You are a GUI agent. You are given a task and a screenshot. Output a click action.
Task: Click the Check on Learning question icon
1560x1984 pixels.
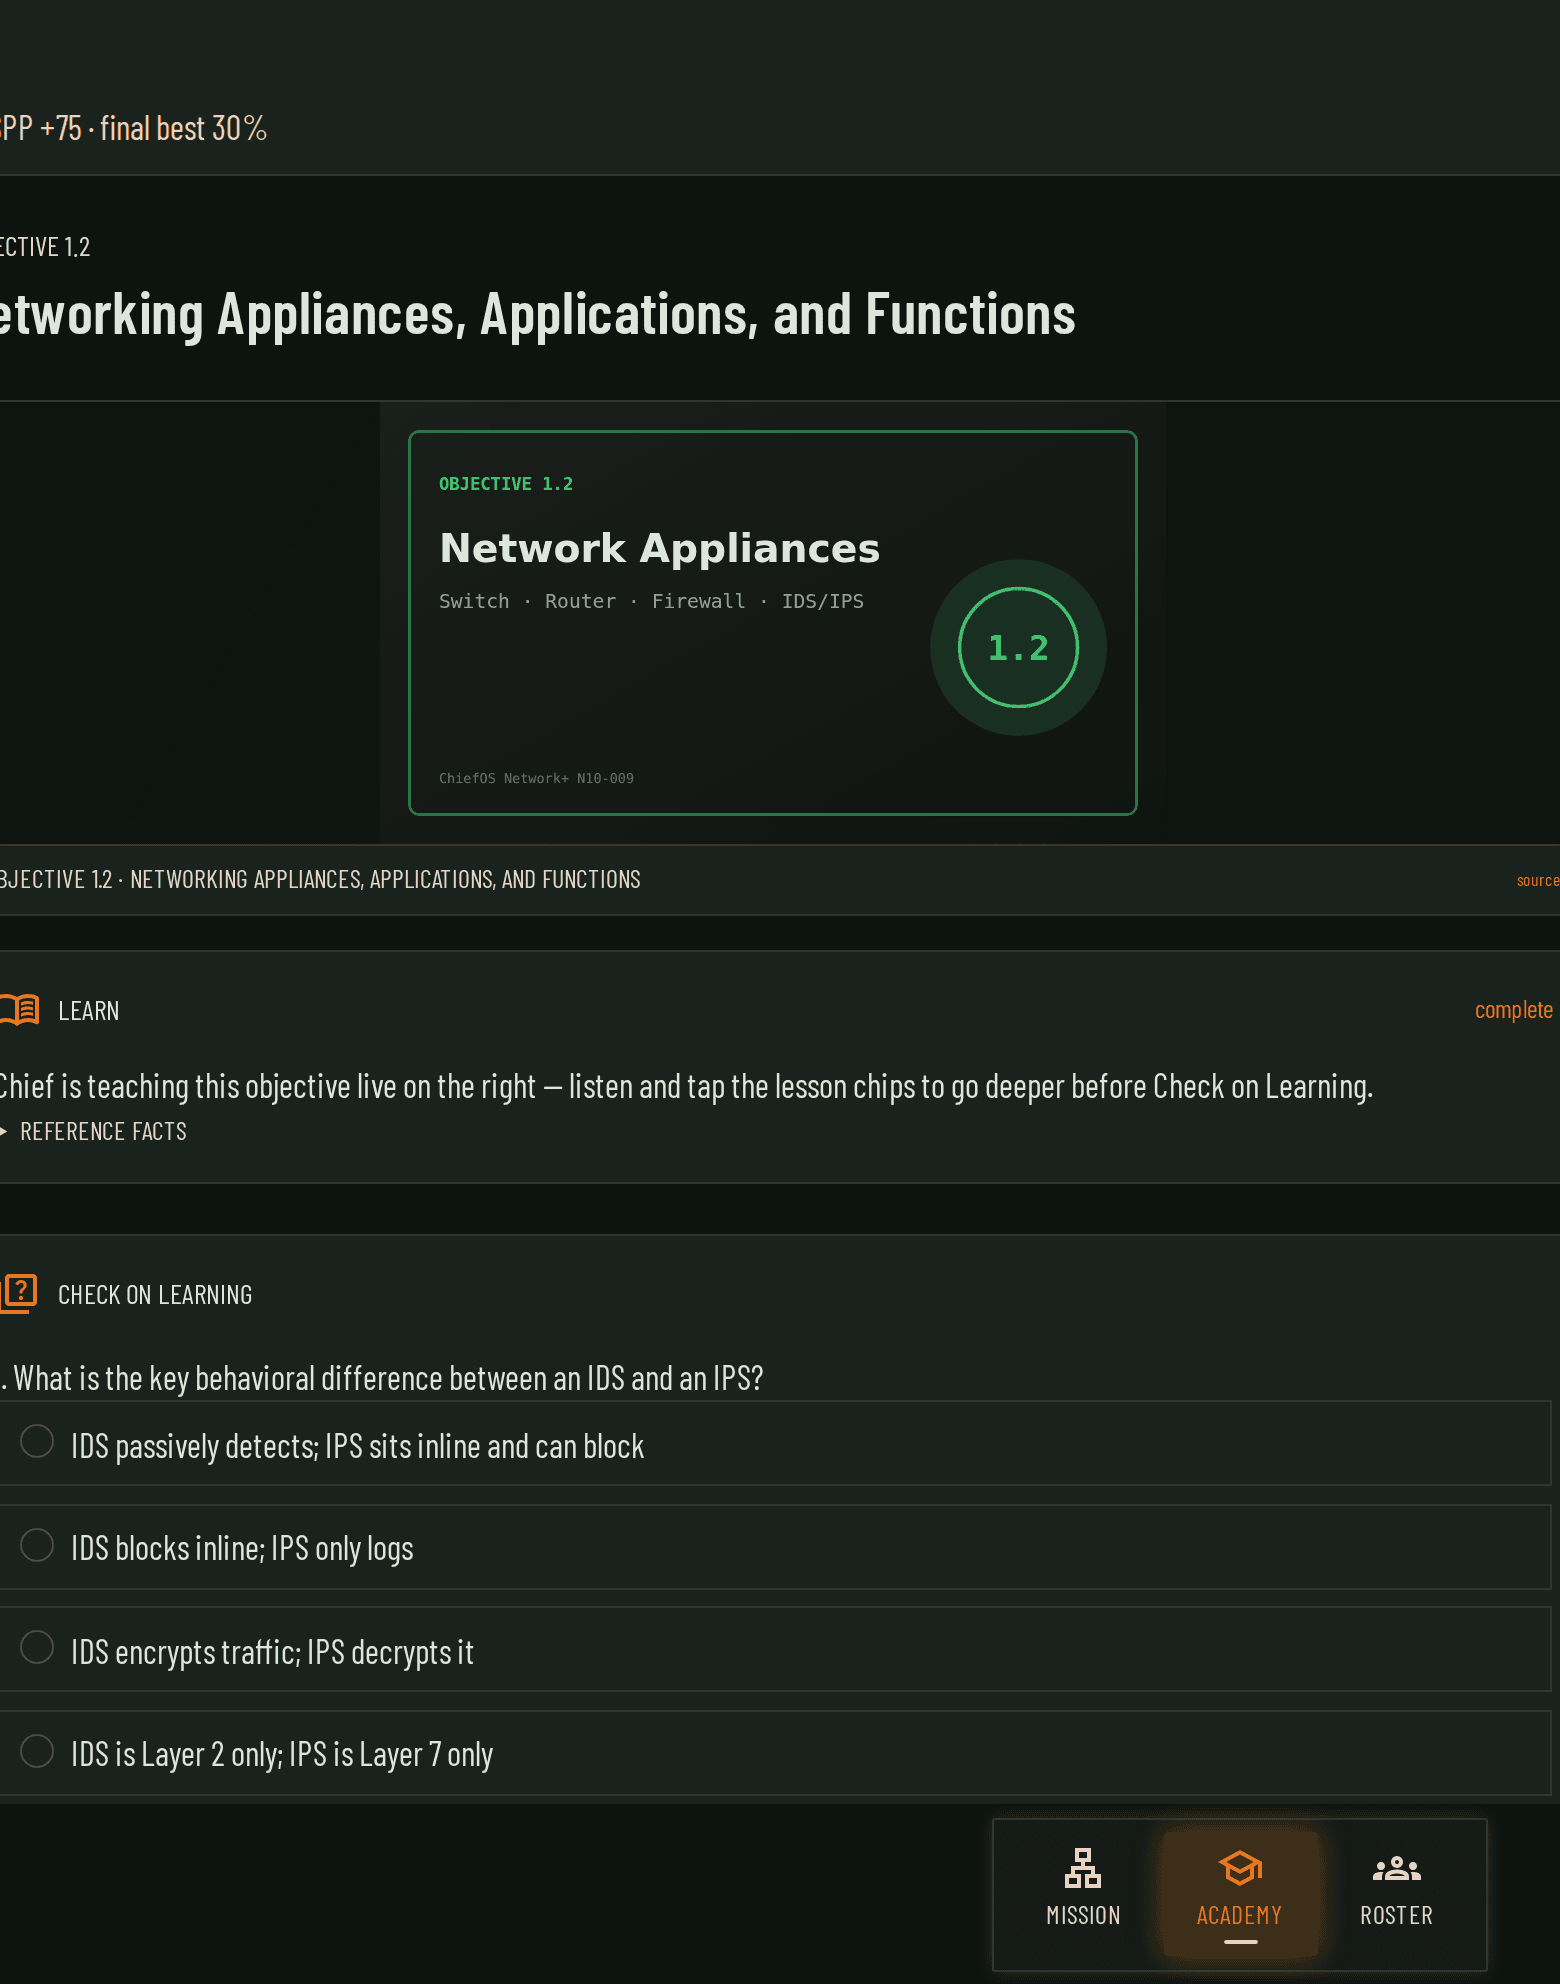click(19, 1293)
